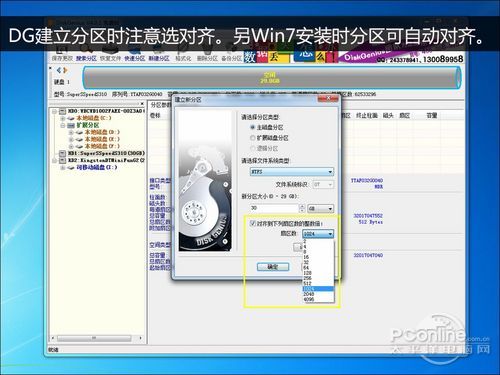This screenshot has height=375, width=500.
Task: Pick 512 from the sector list
Action: coord(318,283)
